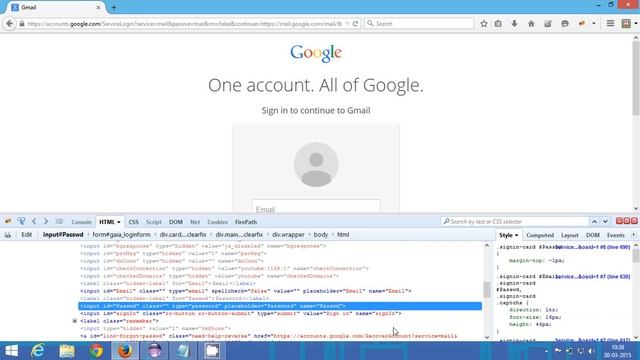Jump to next Firebug search result
The height and width of the screenshot is (360, 640).
pyautogui.click(x=605, y=221)
